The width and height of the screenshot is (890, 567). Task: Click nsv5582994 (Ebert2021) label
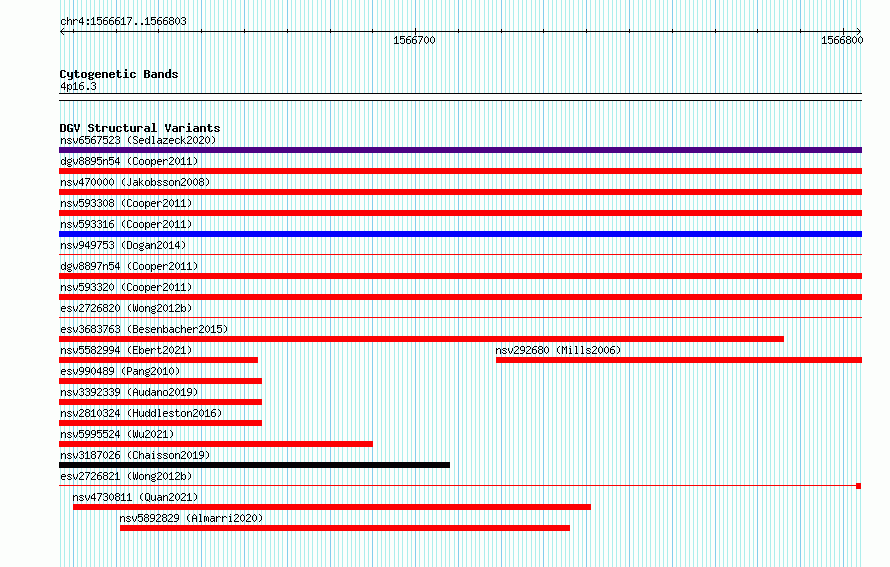tap(126, 350)
